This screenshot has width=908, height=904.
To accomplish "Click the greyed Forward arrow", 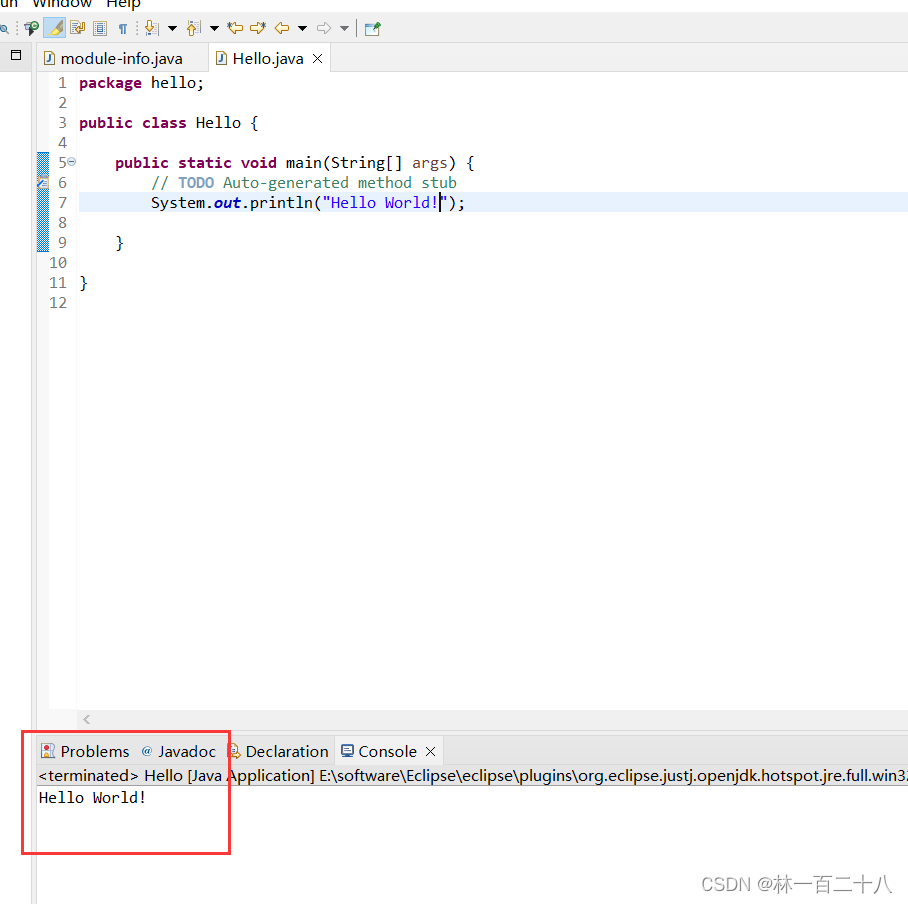I will [324, 28].
